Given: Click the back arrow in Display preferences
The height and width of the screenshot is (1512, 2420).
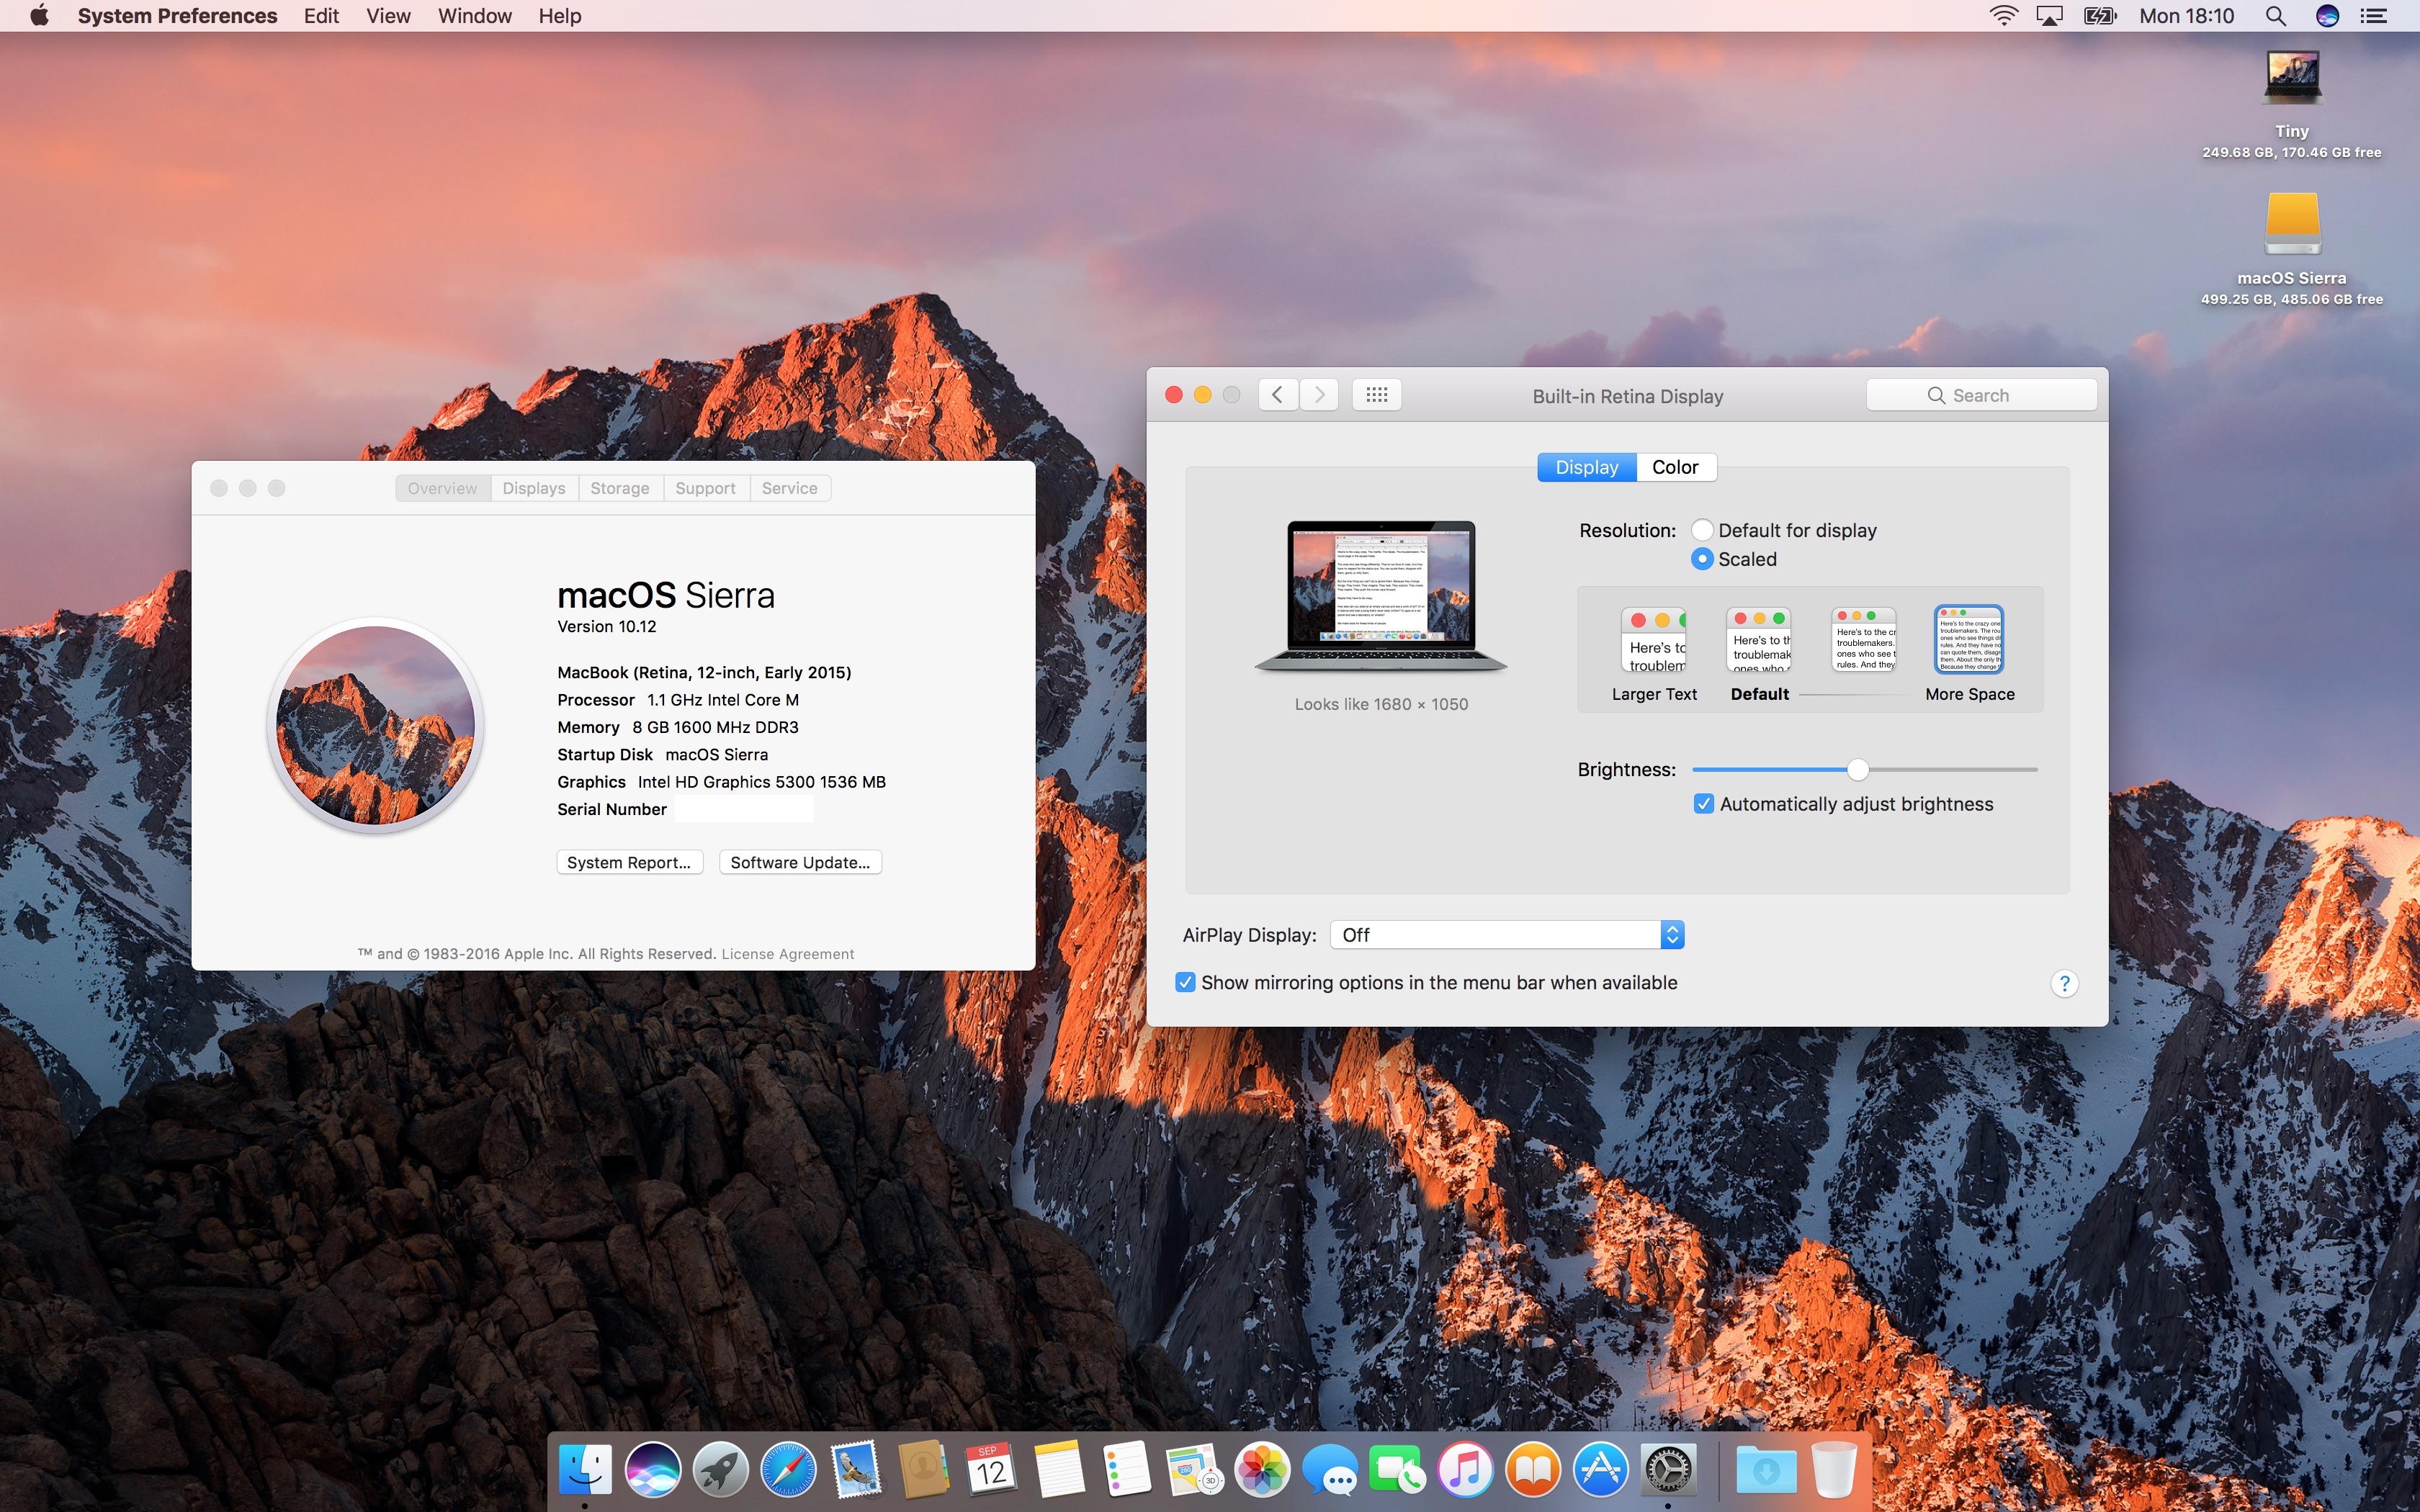Looking at the screenshot, I should tap(1278, 395).
